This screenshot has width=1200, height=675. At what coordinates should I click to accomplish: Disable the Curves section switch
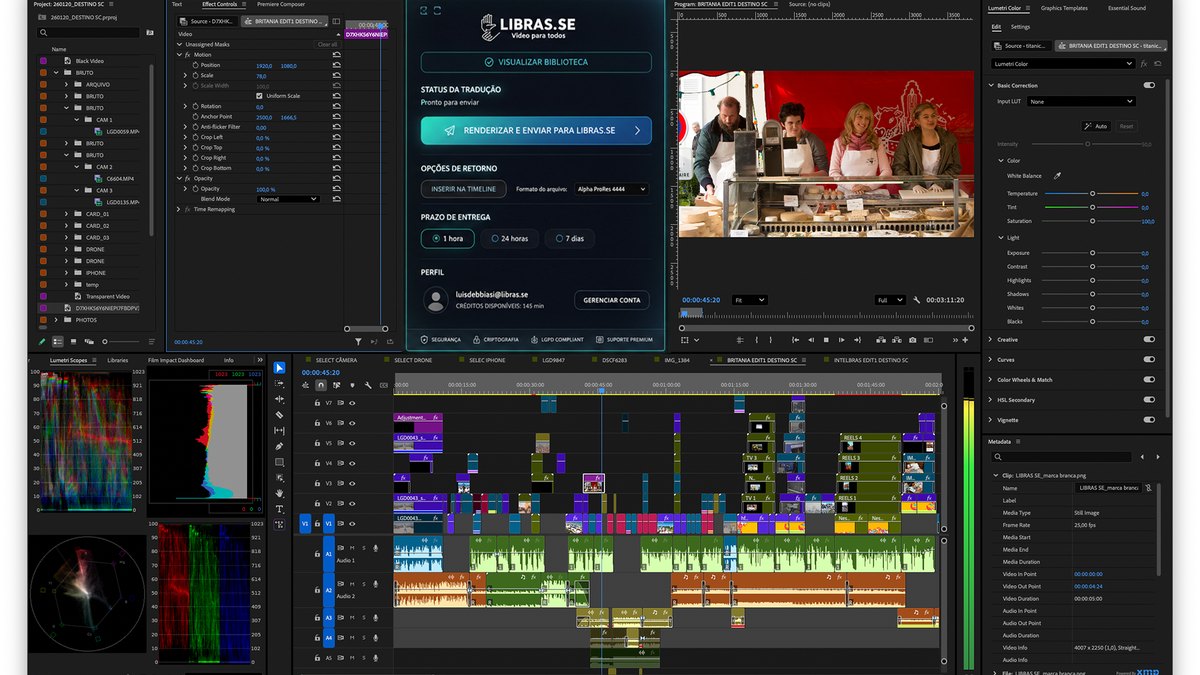1149,359
